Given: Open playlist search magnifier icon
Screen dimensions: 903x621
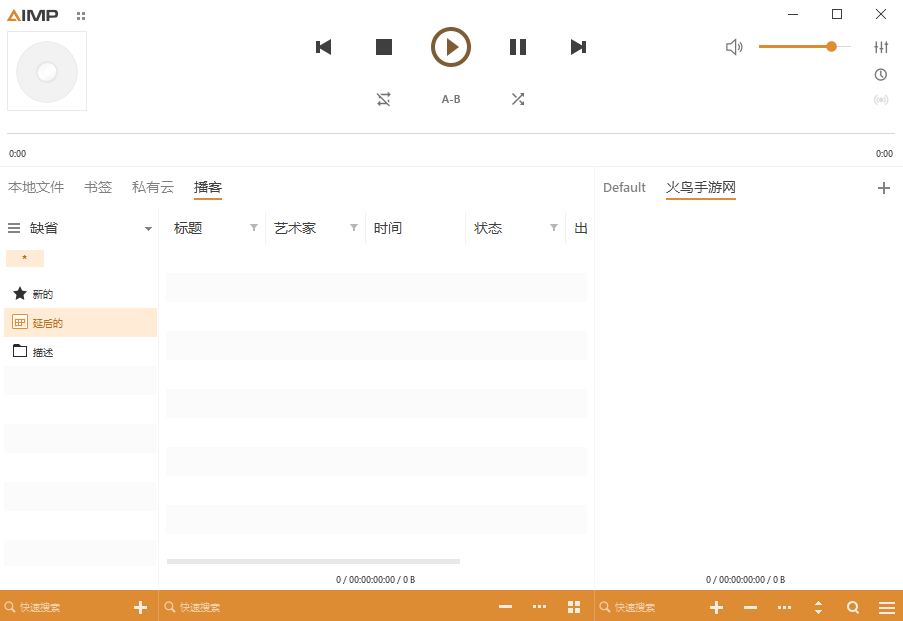Looking at the screenshot, I should pos(853,607).
